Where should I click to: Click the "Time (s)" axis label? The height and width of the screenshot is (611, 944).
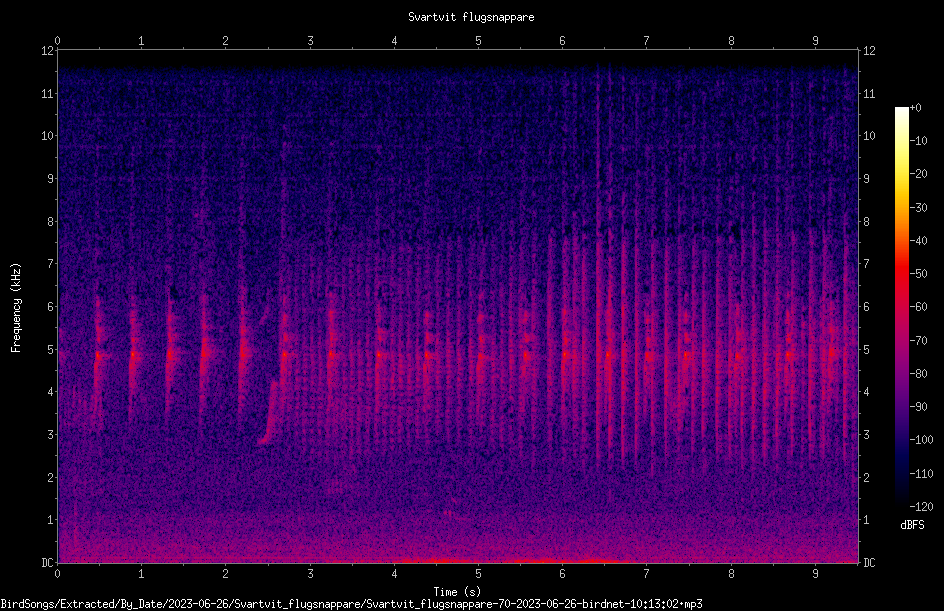click(457, 591)
